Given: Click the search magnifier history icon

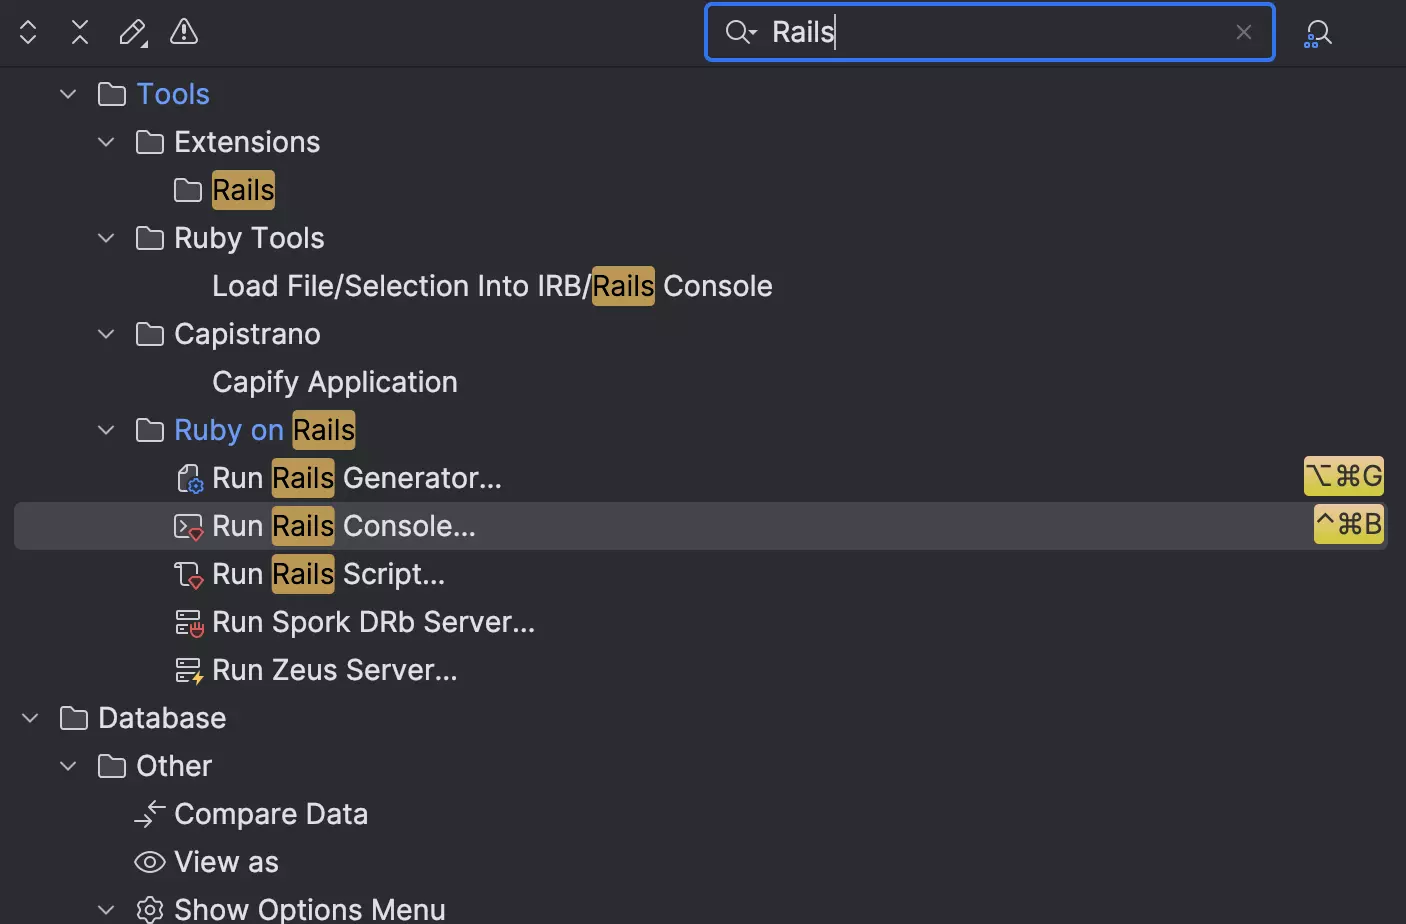Looking at the screenshot, I should (741, 32).
